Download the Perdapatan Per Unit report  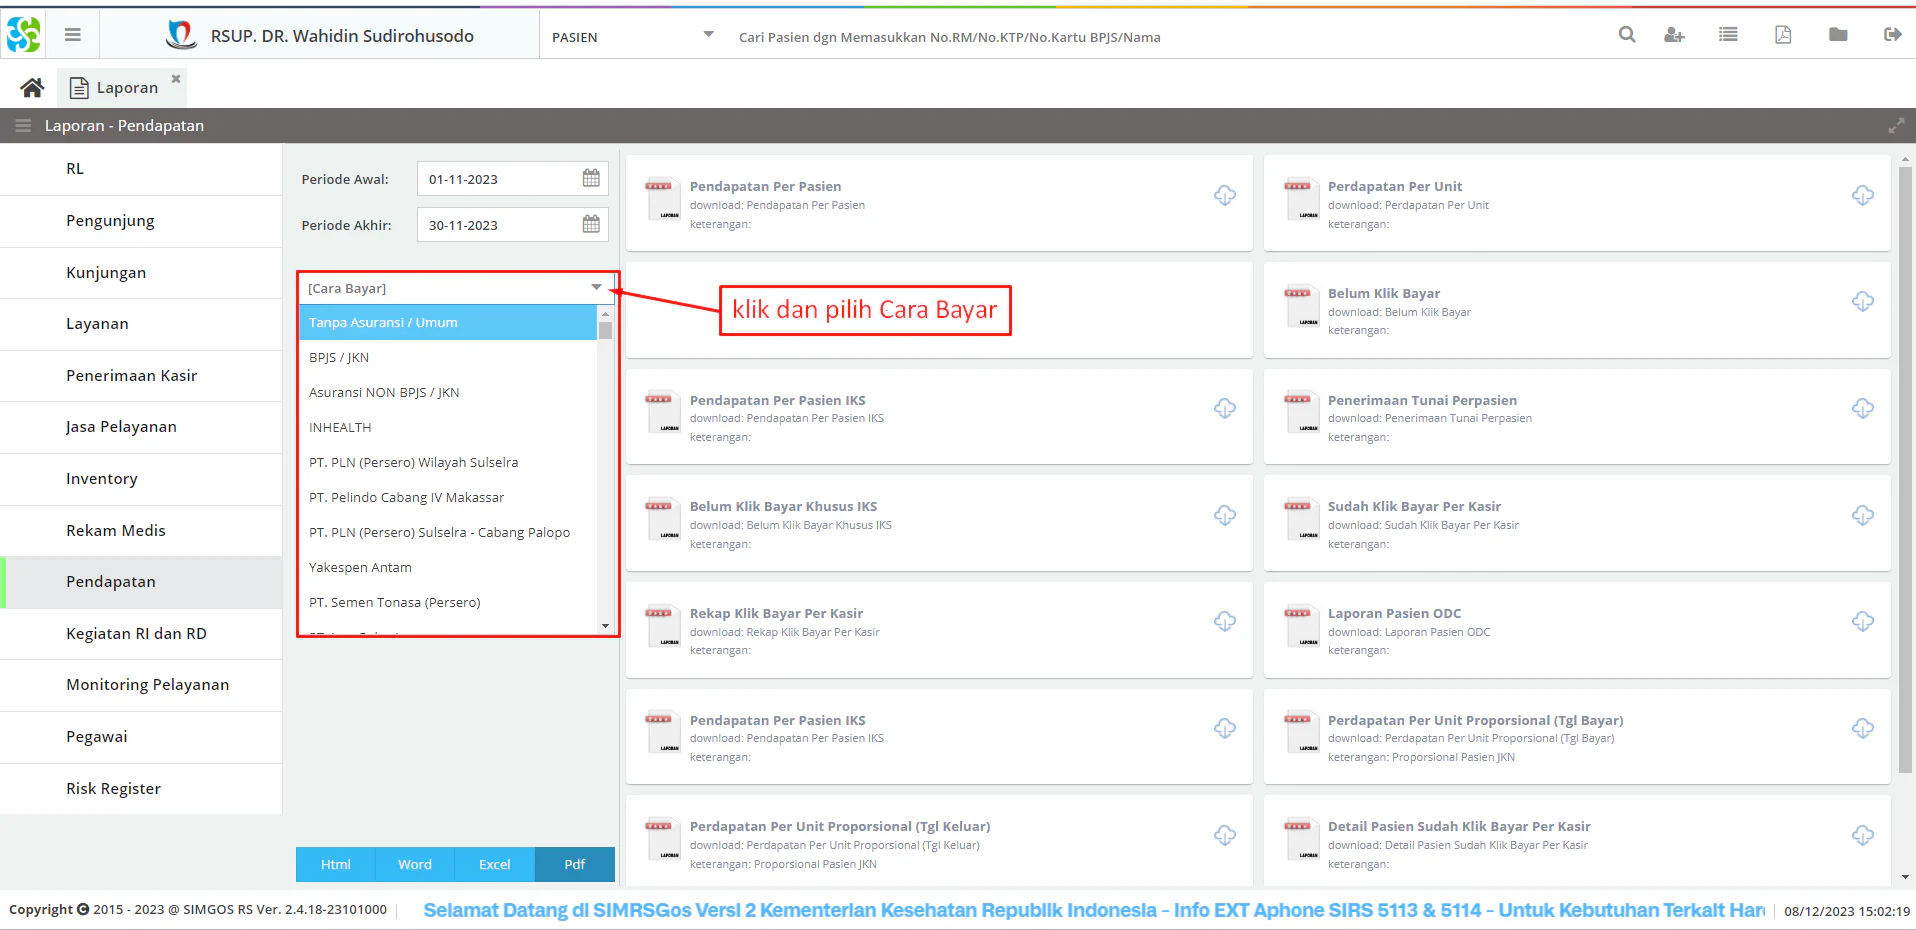1863,195
